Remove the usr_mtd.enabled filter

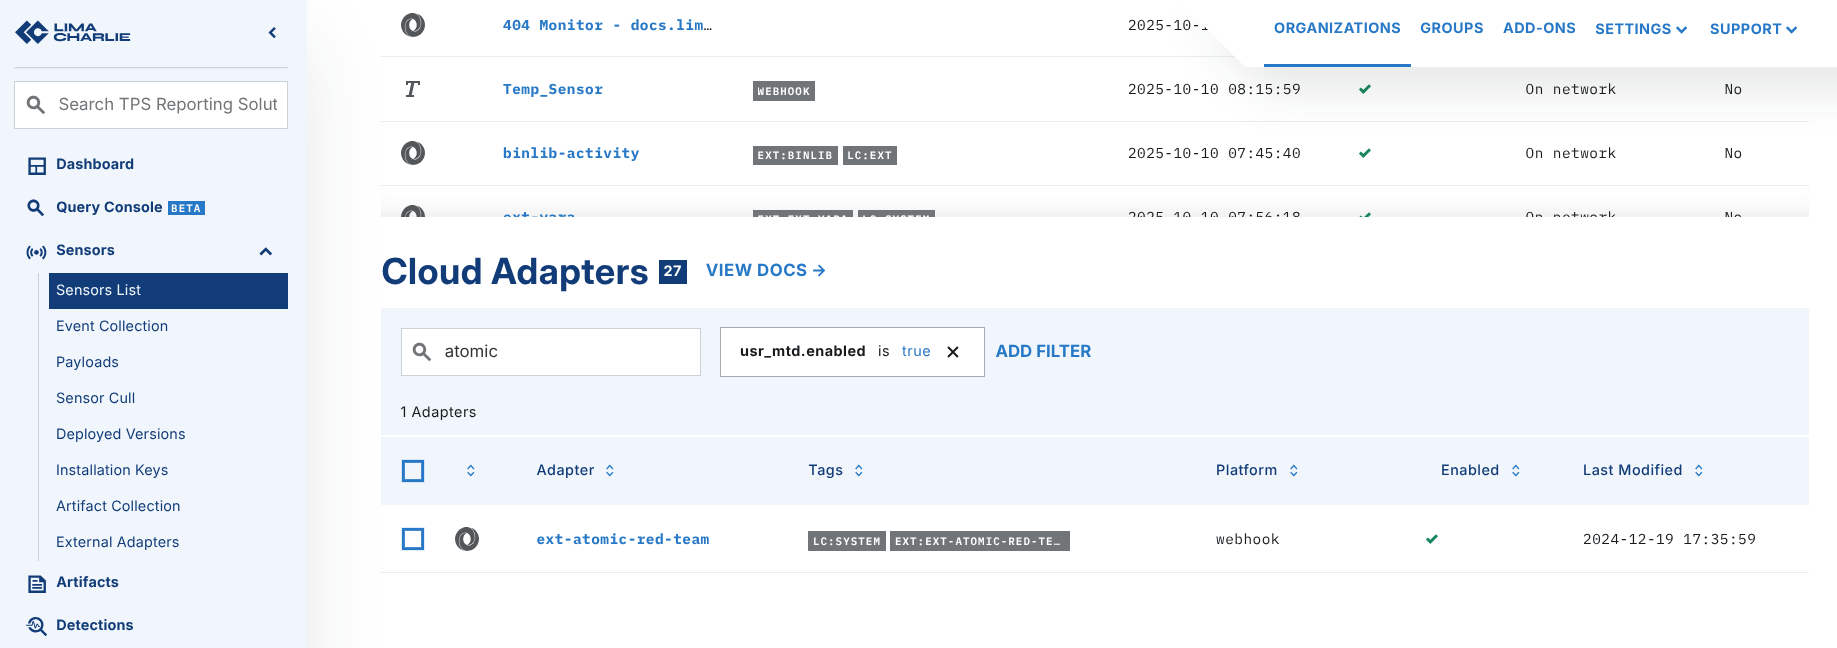(x=953, y=352)
